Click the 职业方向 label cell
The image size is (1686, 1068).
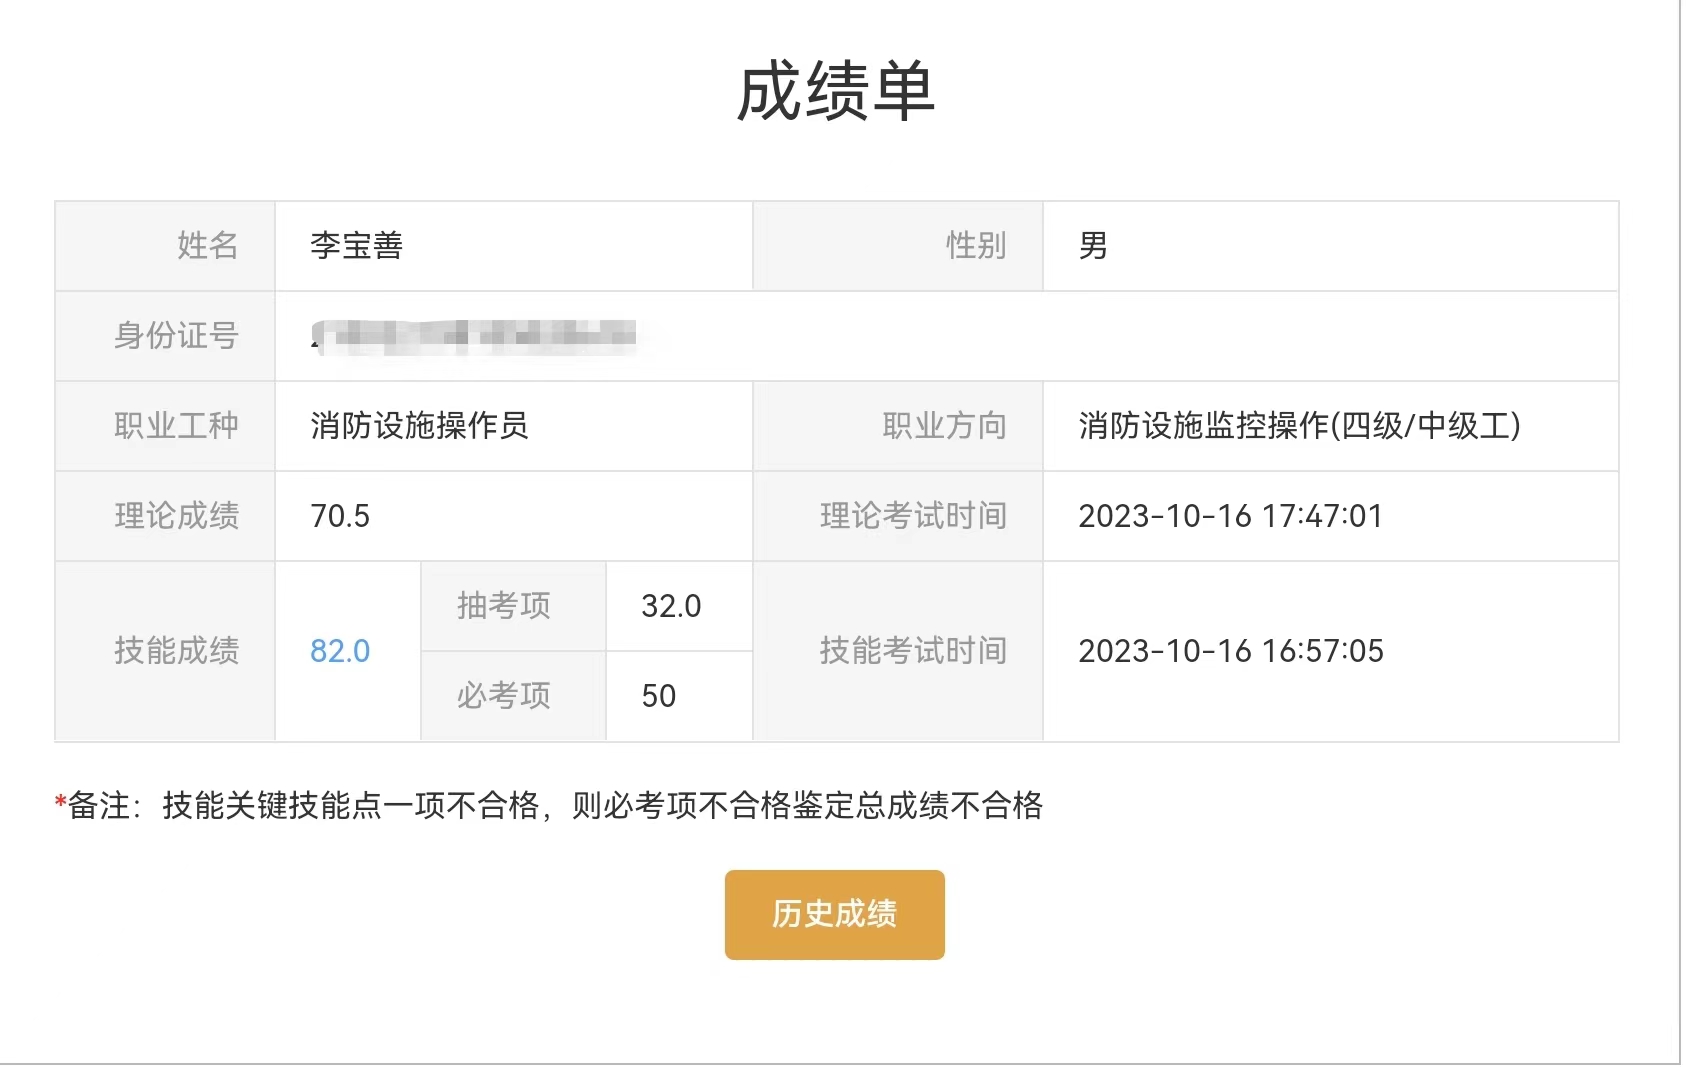click(898, 426)
